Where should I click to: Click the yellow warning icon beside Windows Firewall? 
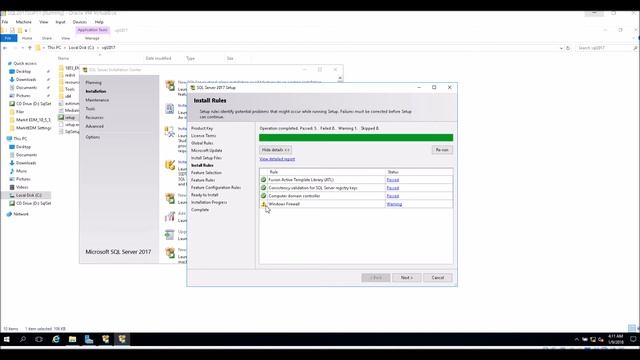(x=264, y=204)
